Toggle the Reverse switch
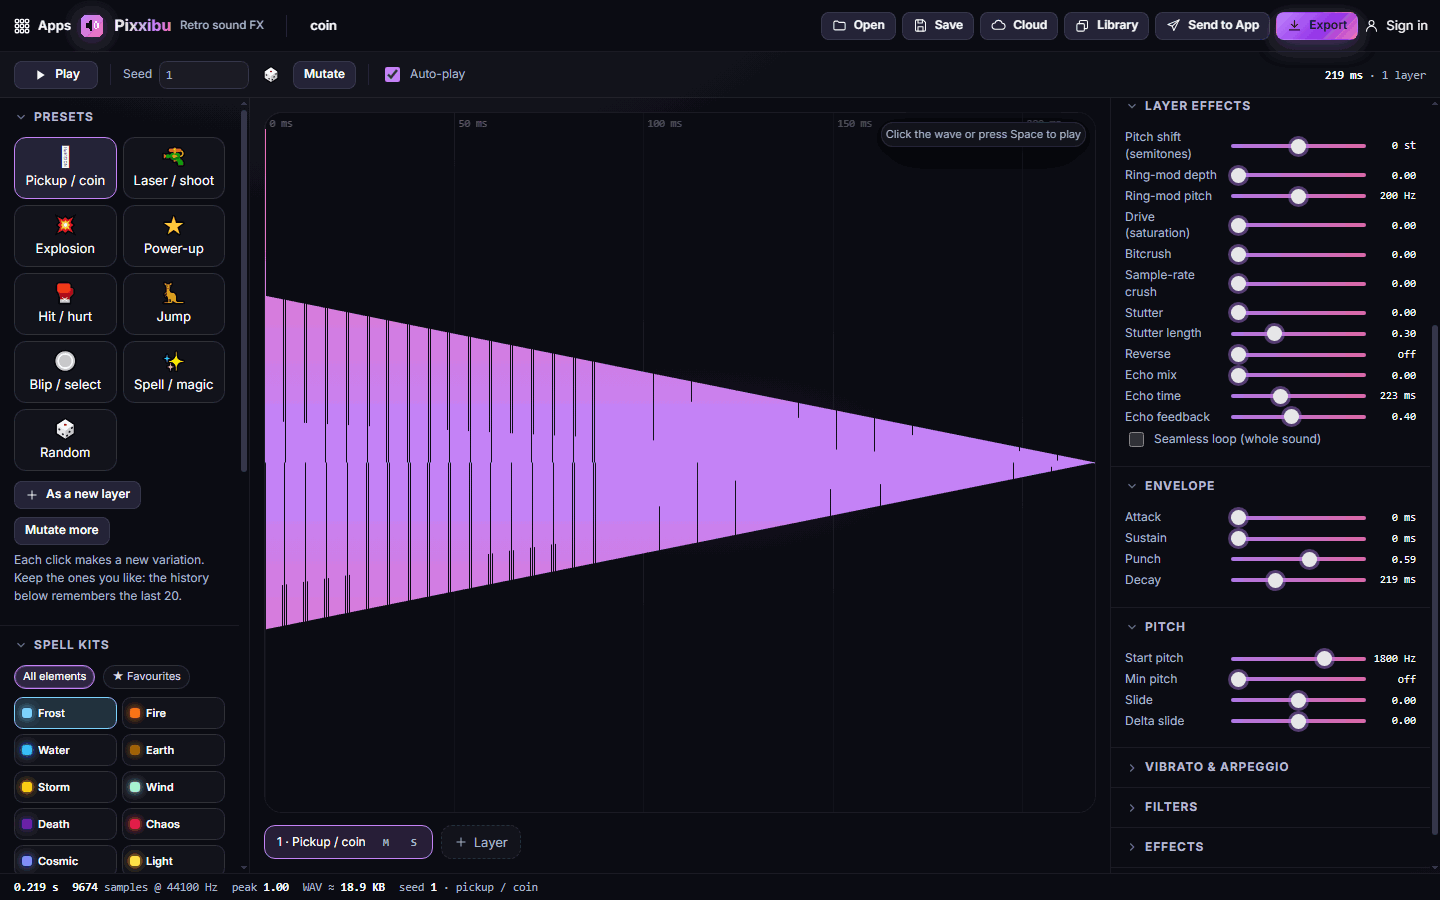The image size is (1440, 900). (1298, 355)
